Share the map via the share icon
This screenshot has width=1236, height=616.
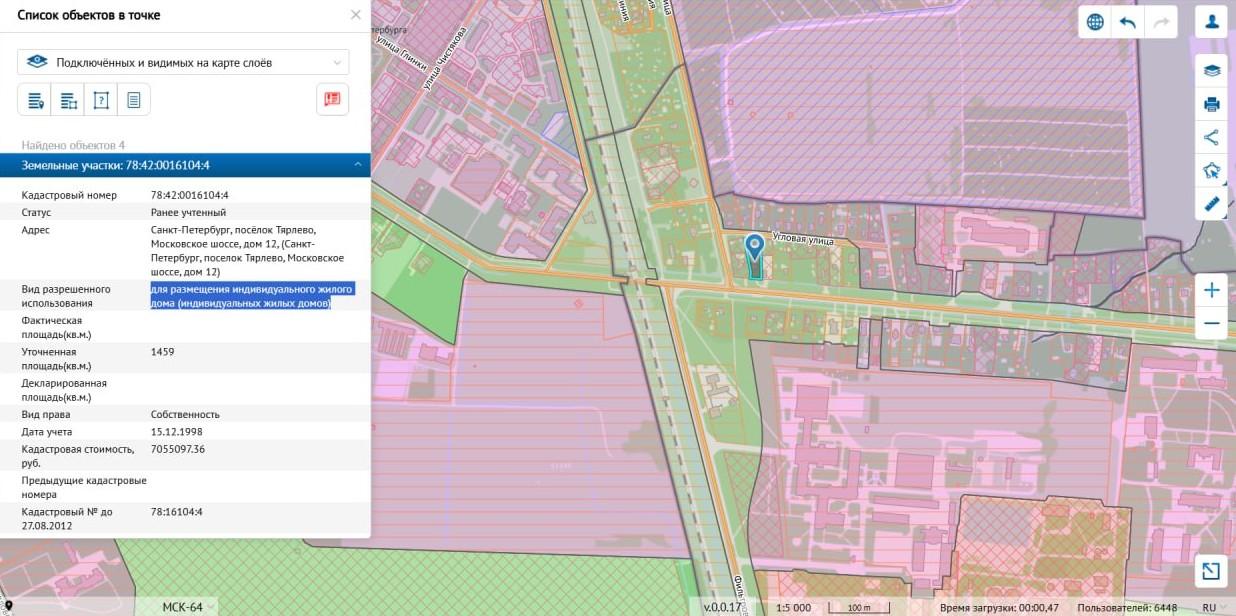[x=1212, y=137]
